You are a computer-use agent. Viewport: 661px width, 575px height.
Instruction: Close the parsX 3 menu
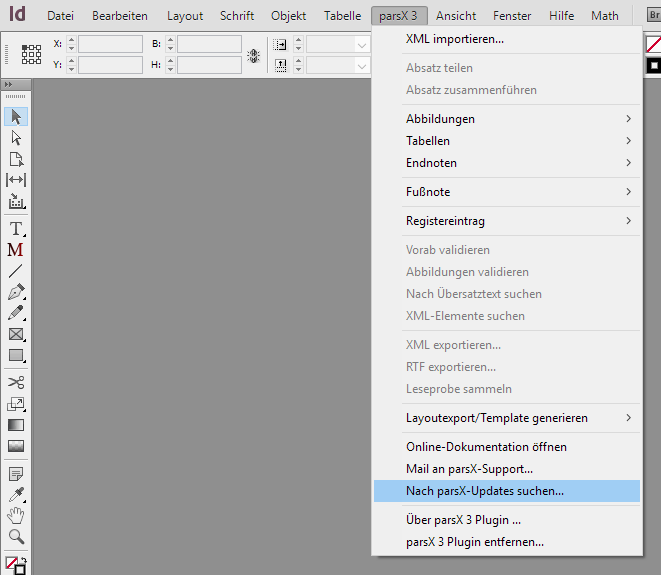399,16
